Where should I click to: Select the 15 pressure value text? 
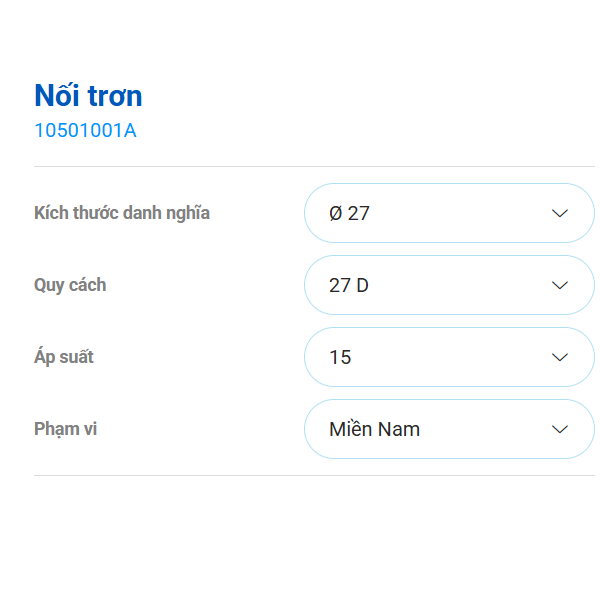click(x=340, y=357)
